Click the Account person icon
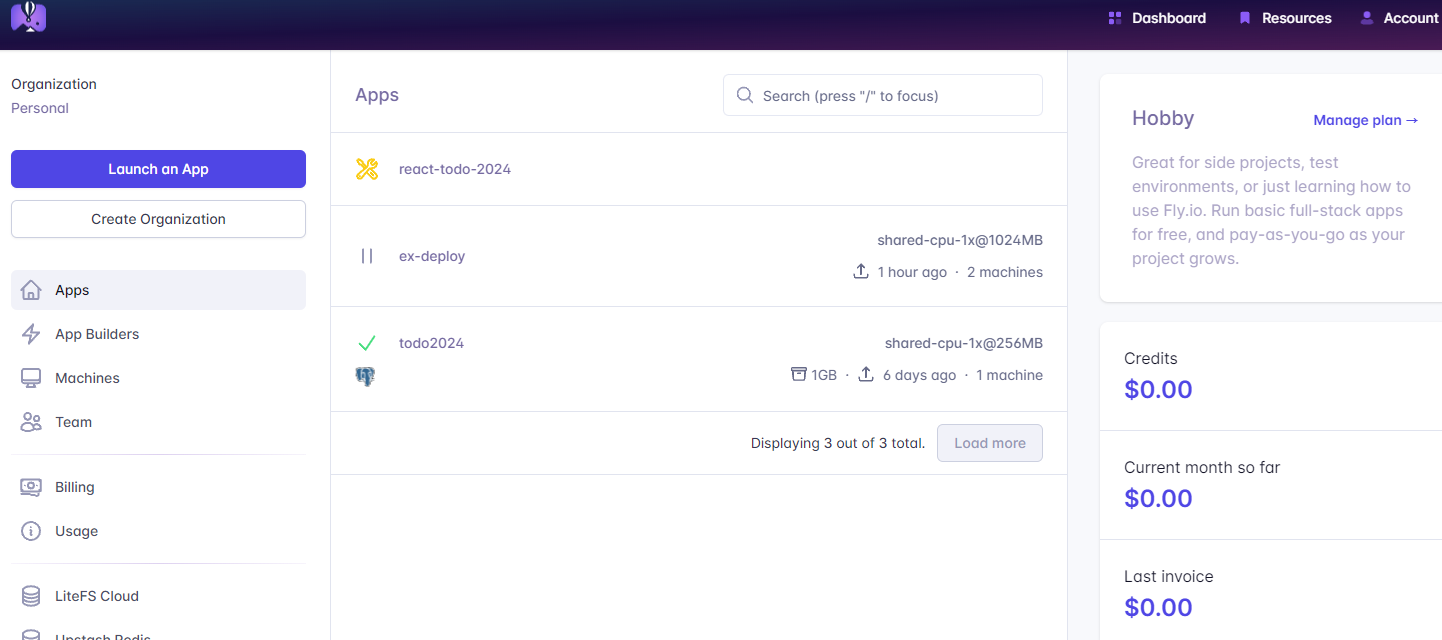Image resolution: width=1442 pixels, height=640 pixels. 1367,18
